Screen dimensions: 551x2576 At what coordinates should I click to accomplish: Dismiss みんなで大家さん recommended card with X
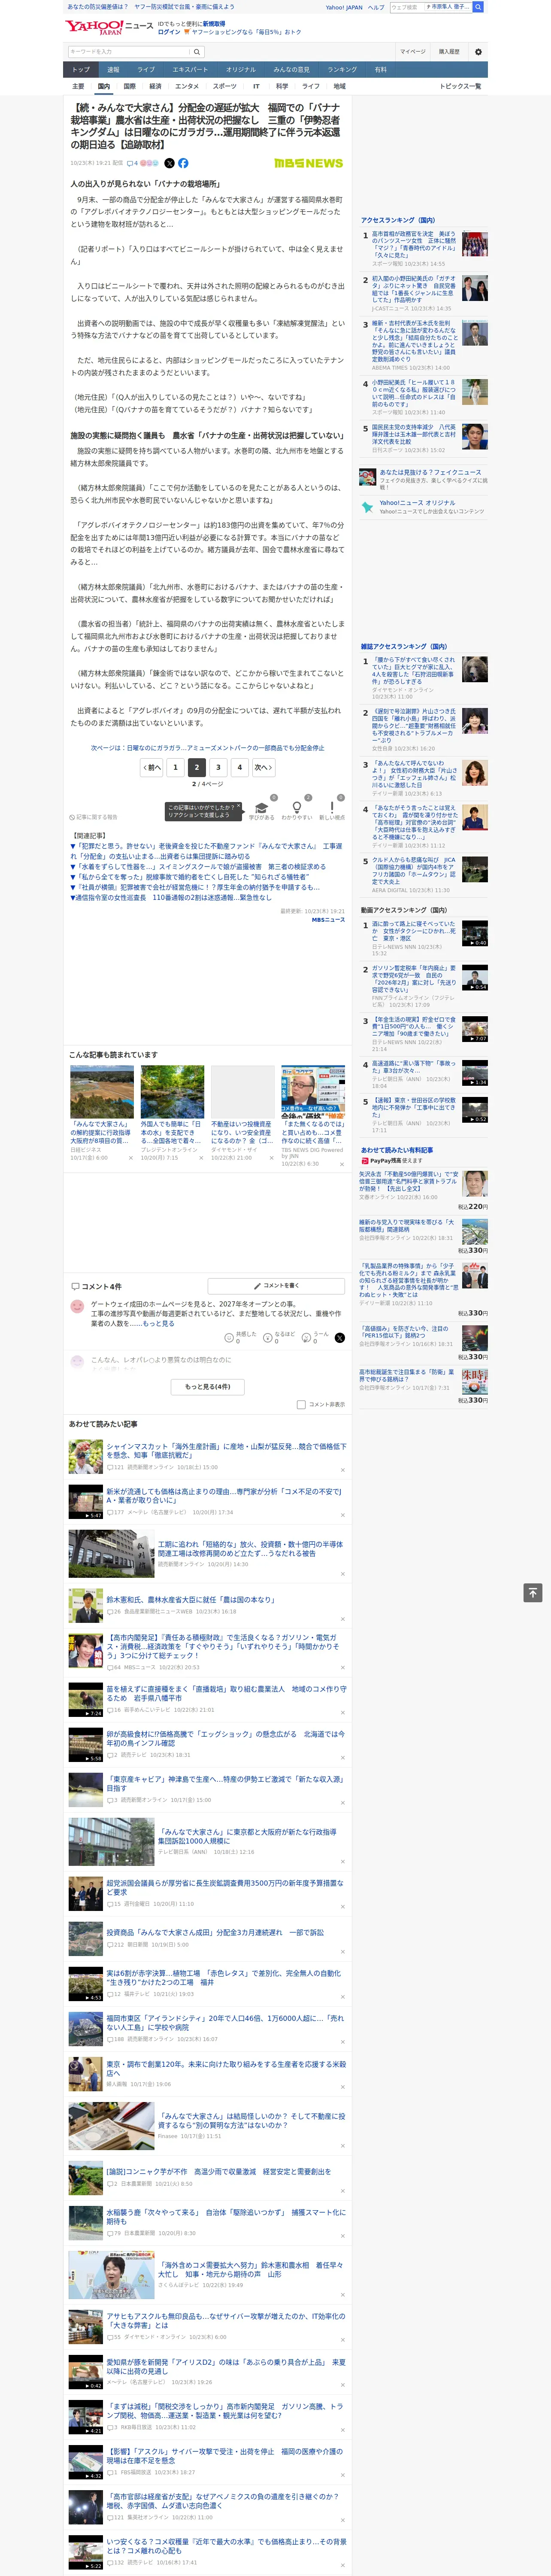coord(130,1158)
